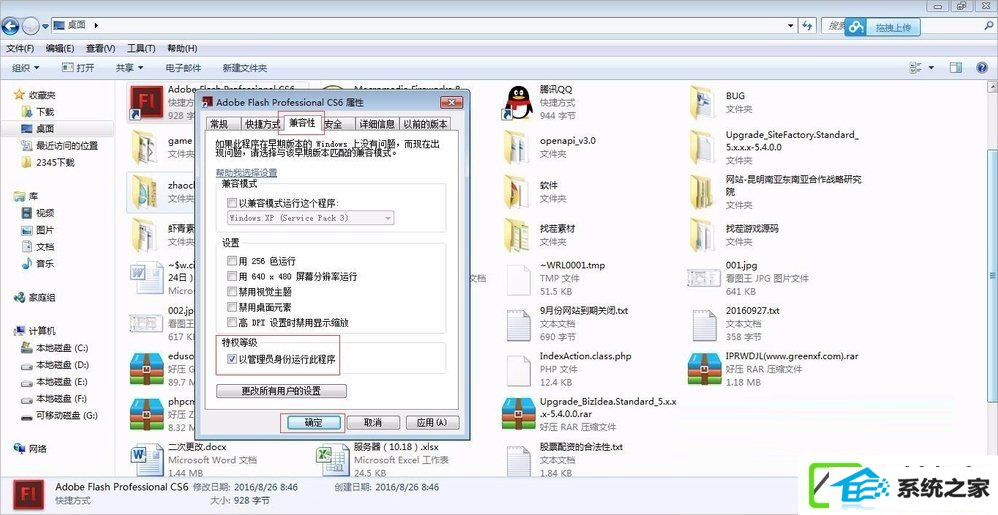Screen dimensions: 998x515
Task: Open the 帮助(H) menu
Action: coord(182,48)
